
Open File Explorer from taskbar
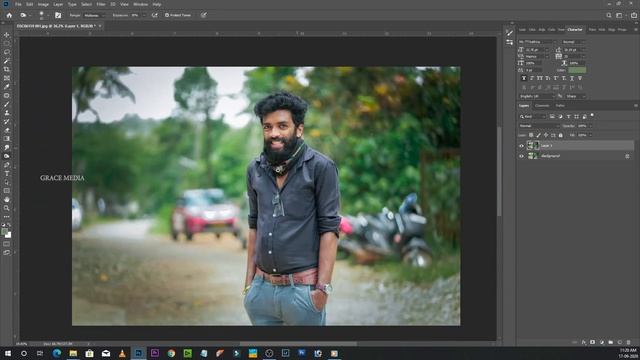coord(73,353)
